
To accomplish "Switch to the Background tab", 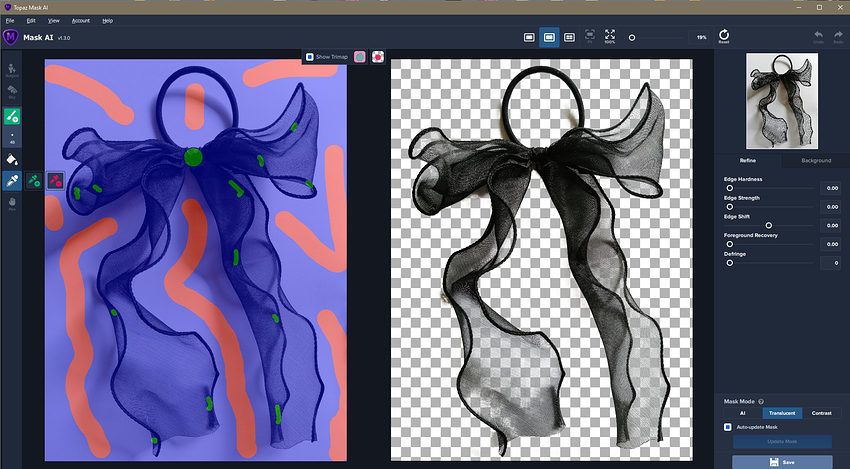I will tap(816, 160).
